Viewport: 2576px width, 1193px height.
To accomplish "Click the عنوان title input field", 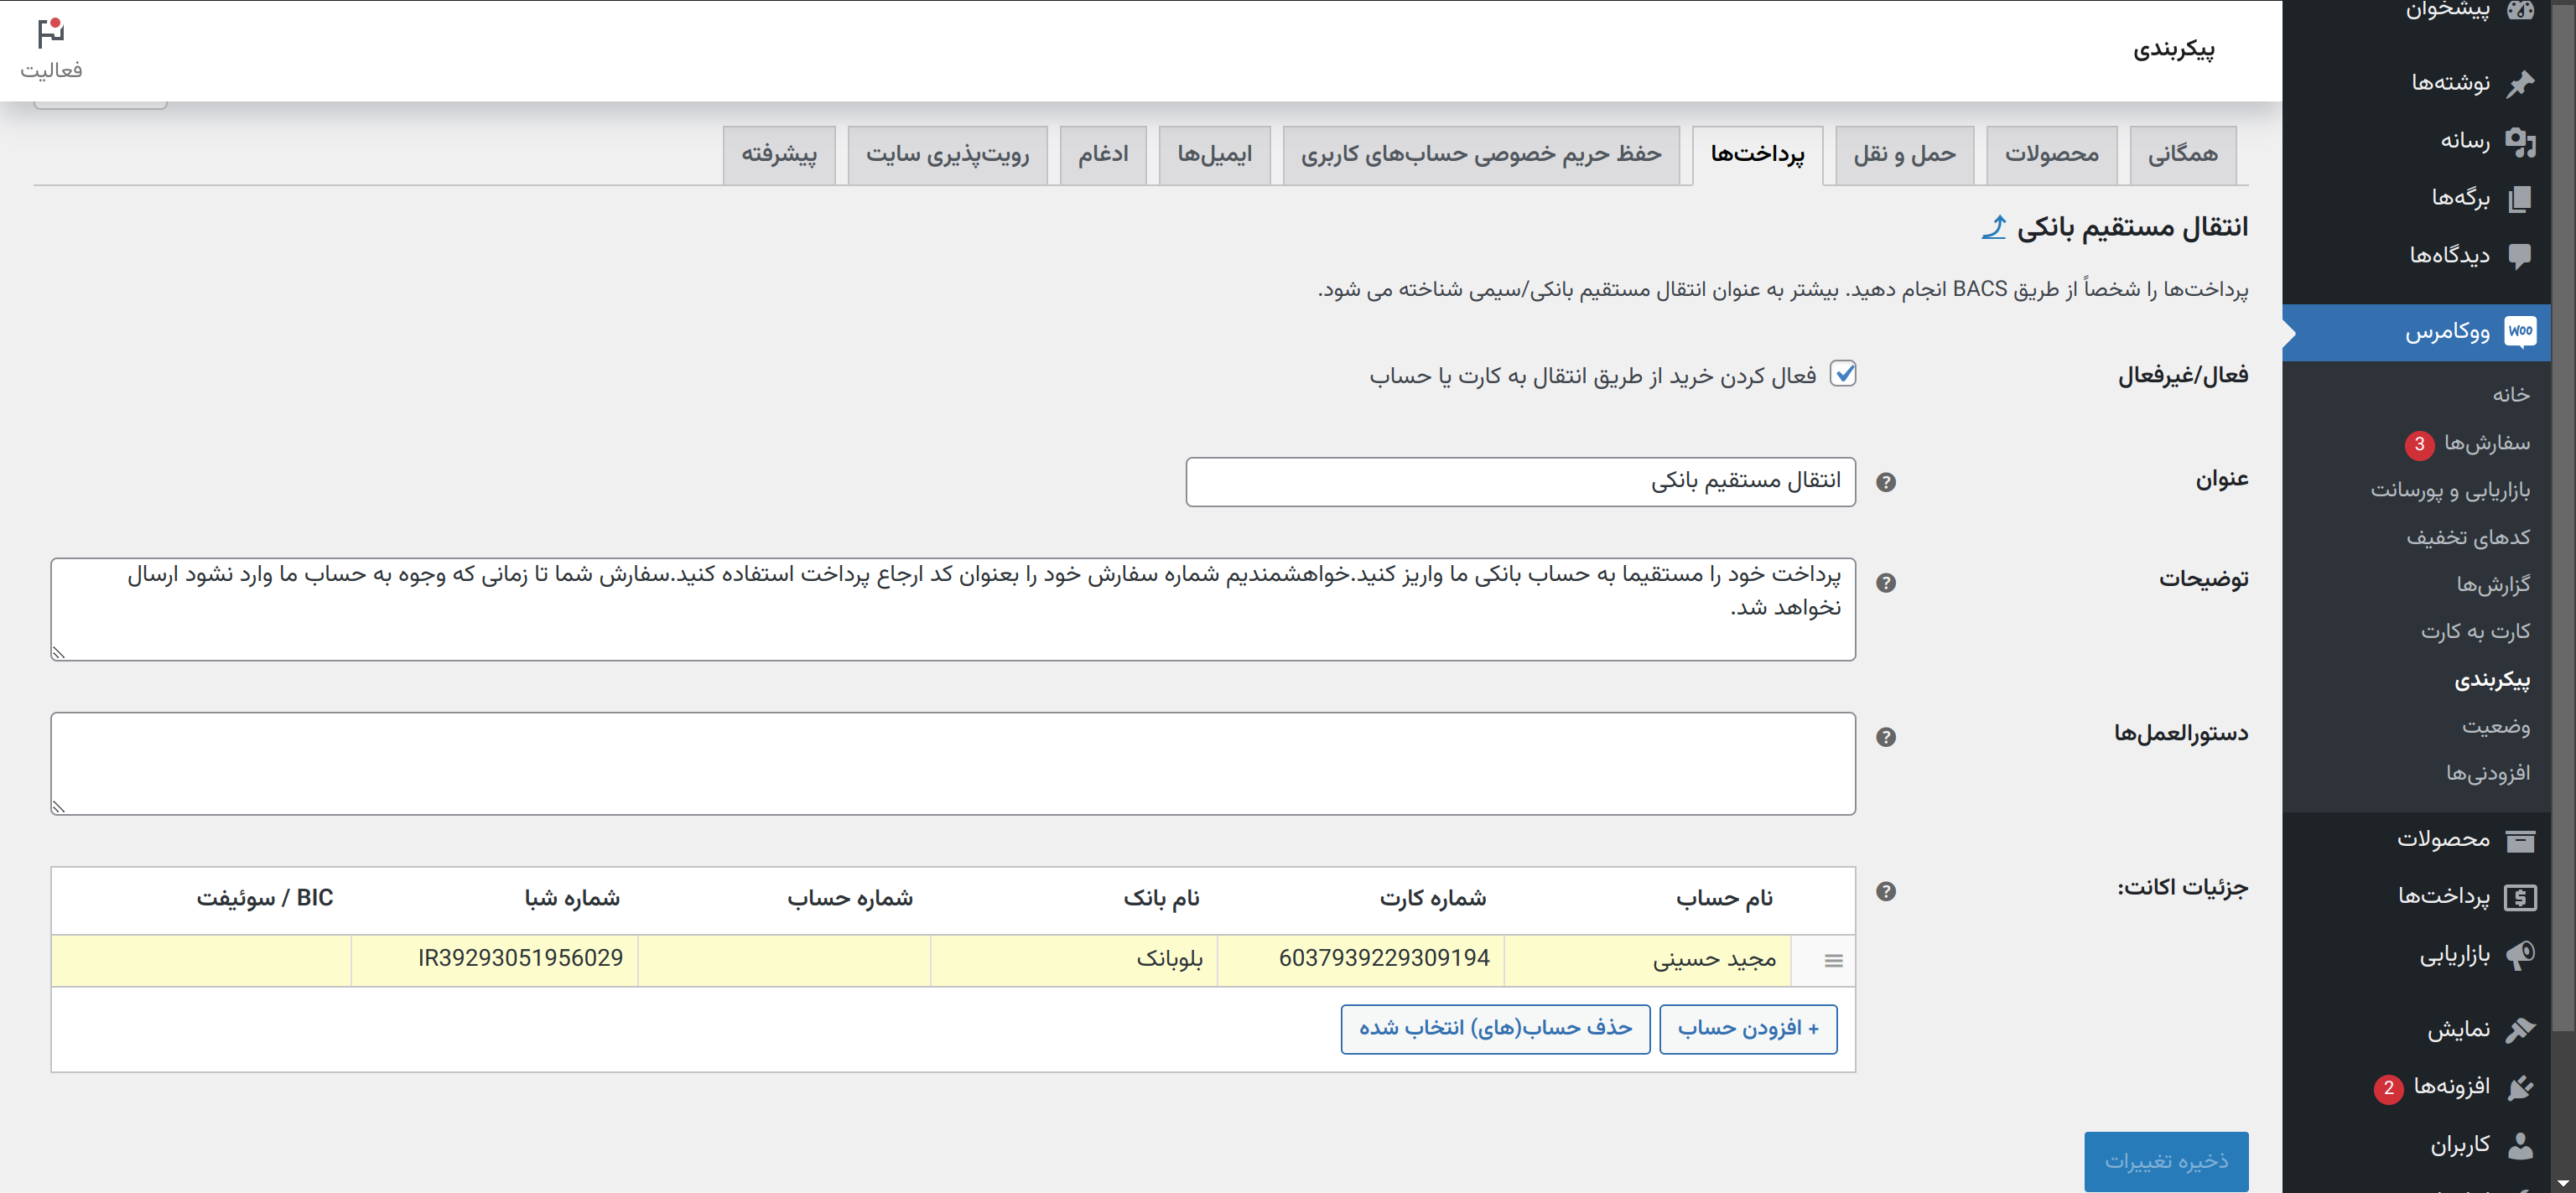I will click(x=1520, y=482).
